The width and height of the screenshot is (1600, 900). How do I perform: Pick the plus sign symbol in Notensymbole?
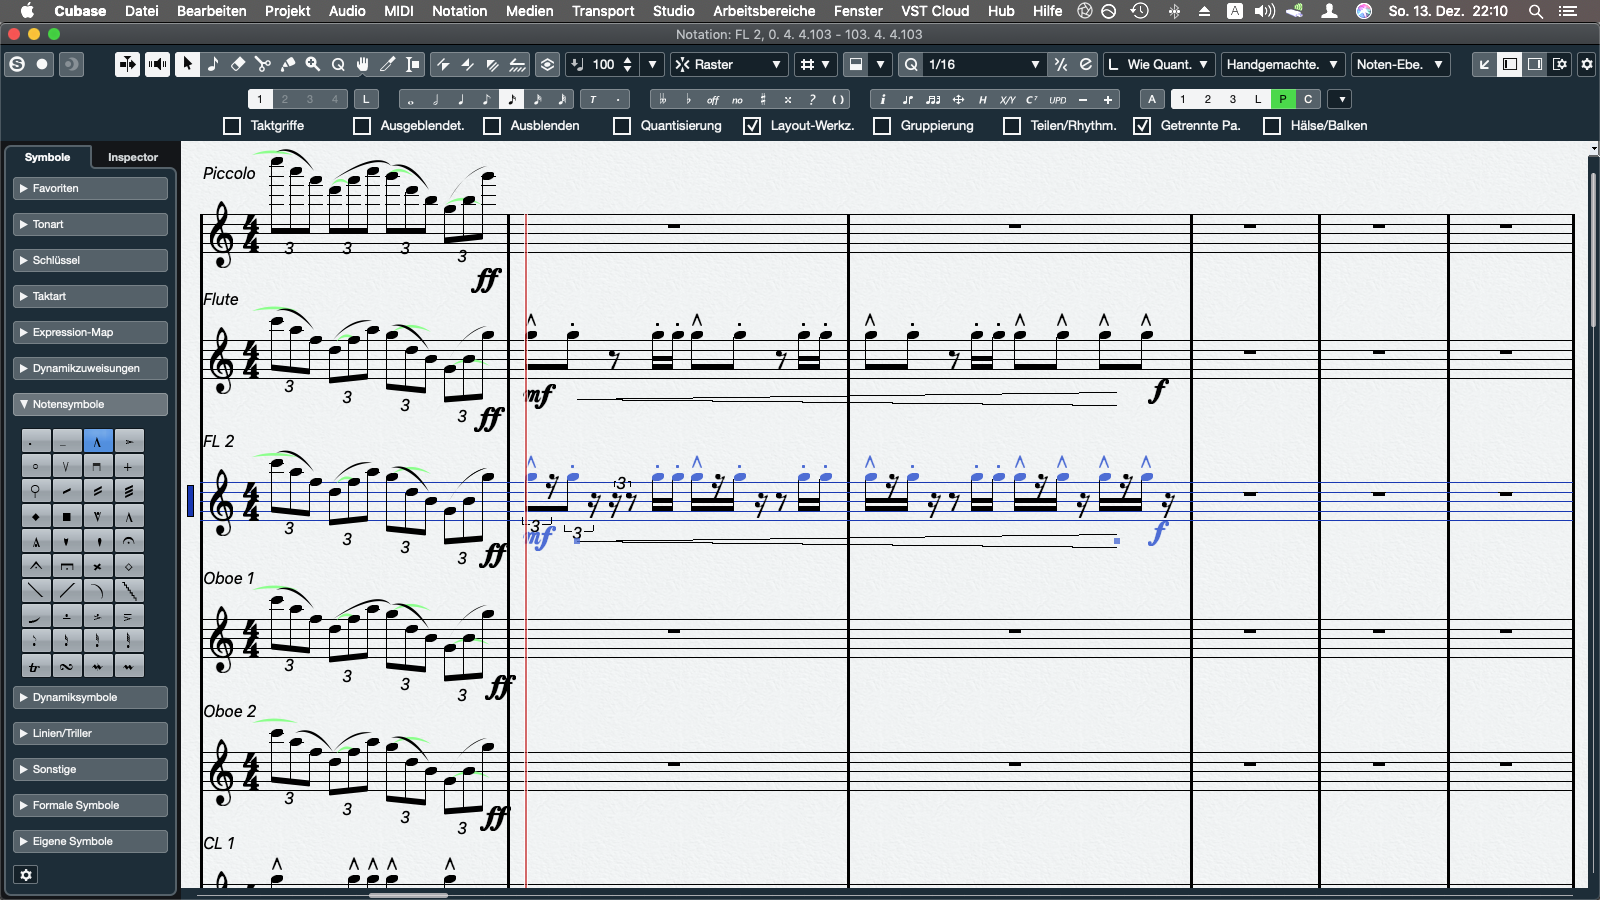click(129, 466)
